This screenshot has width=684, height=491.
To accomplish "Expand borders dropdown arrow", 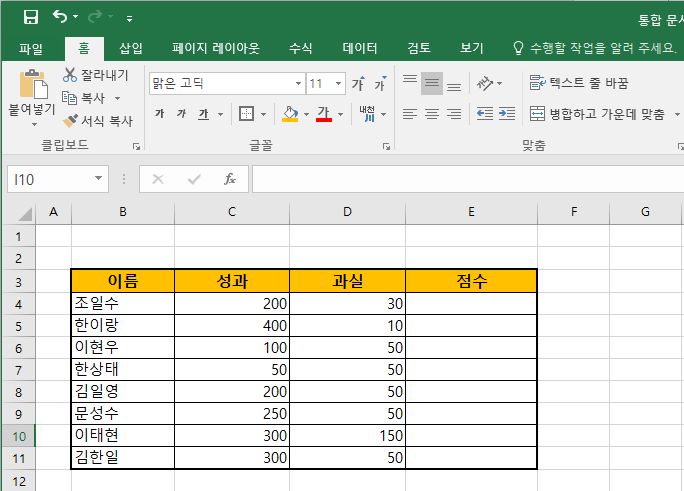I will point(263,114).
